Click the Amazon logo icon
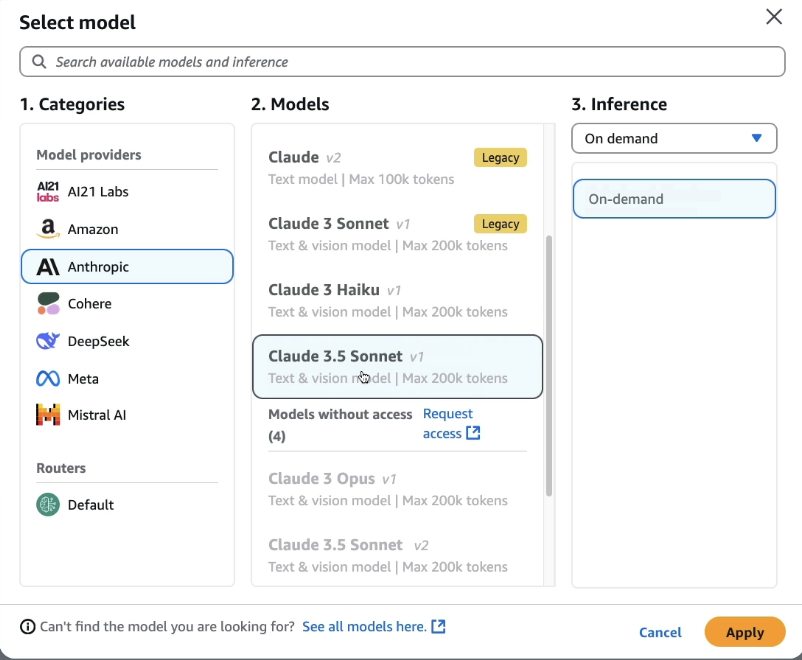The image size is (802, 660). click(48, 229)
